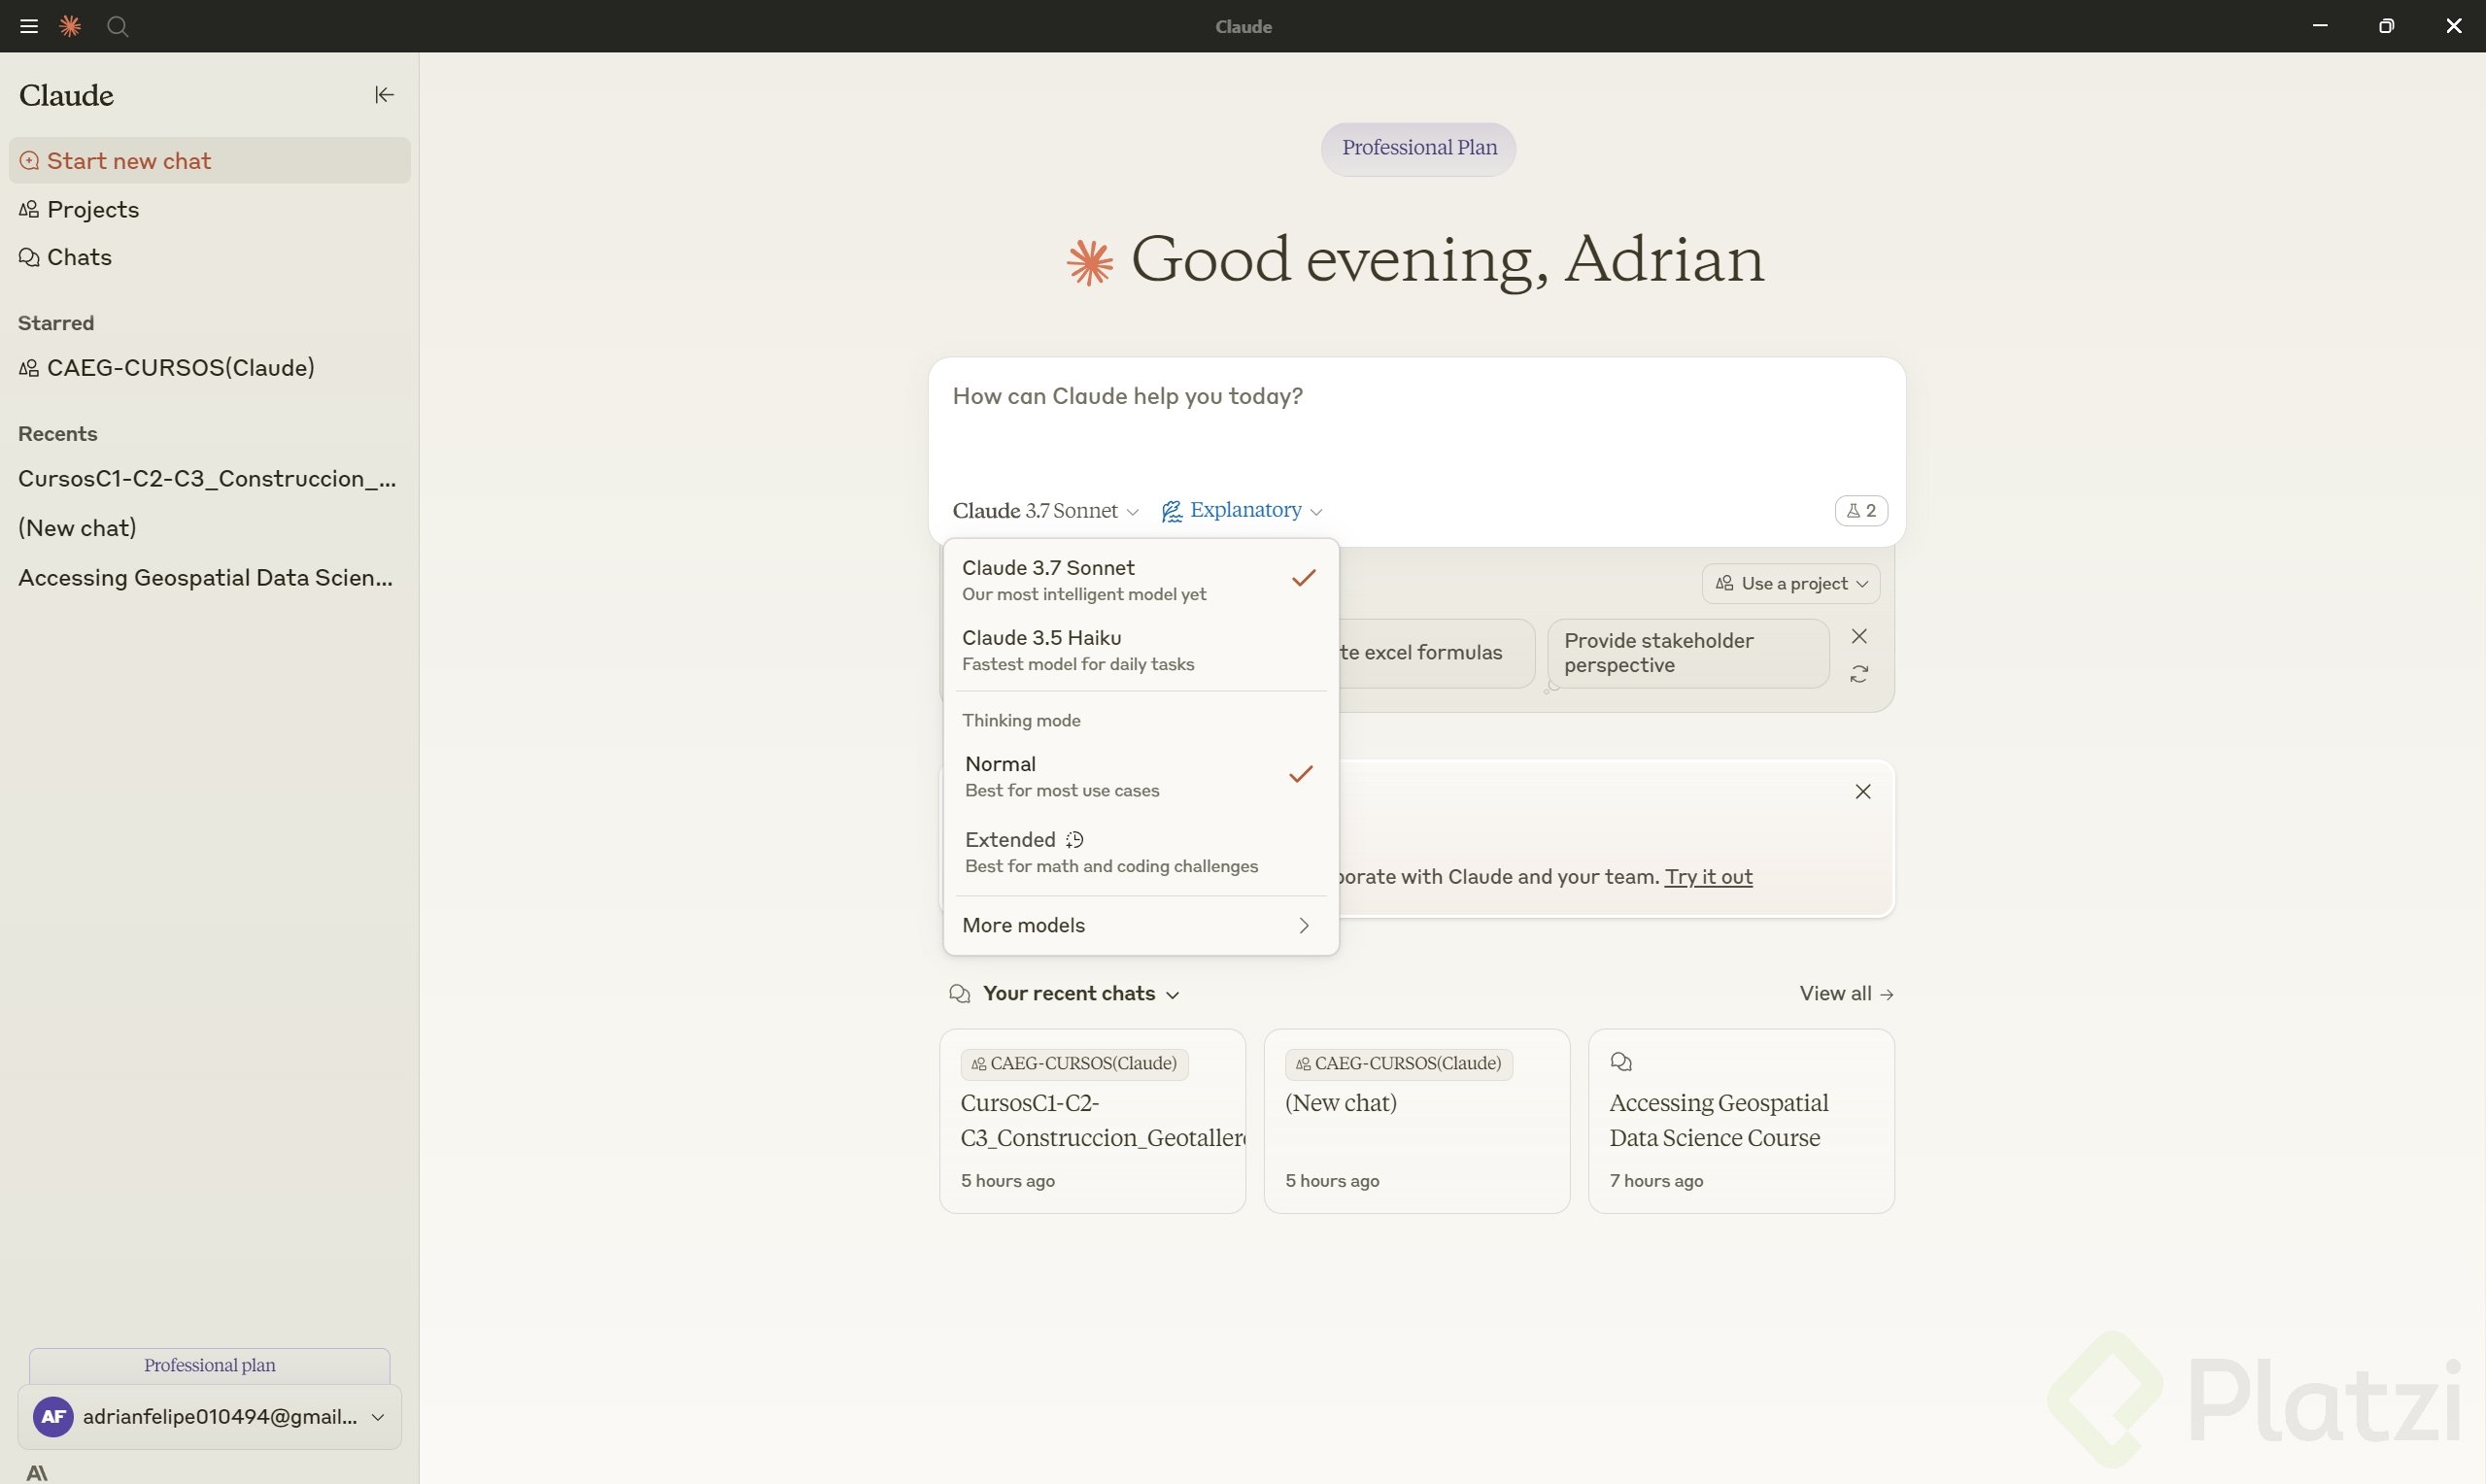
Task: Close the team collaboration banner
Action: coord(1862,792)
